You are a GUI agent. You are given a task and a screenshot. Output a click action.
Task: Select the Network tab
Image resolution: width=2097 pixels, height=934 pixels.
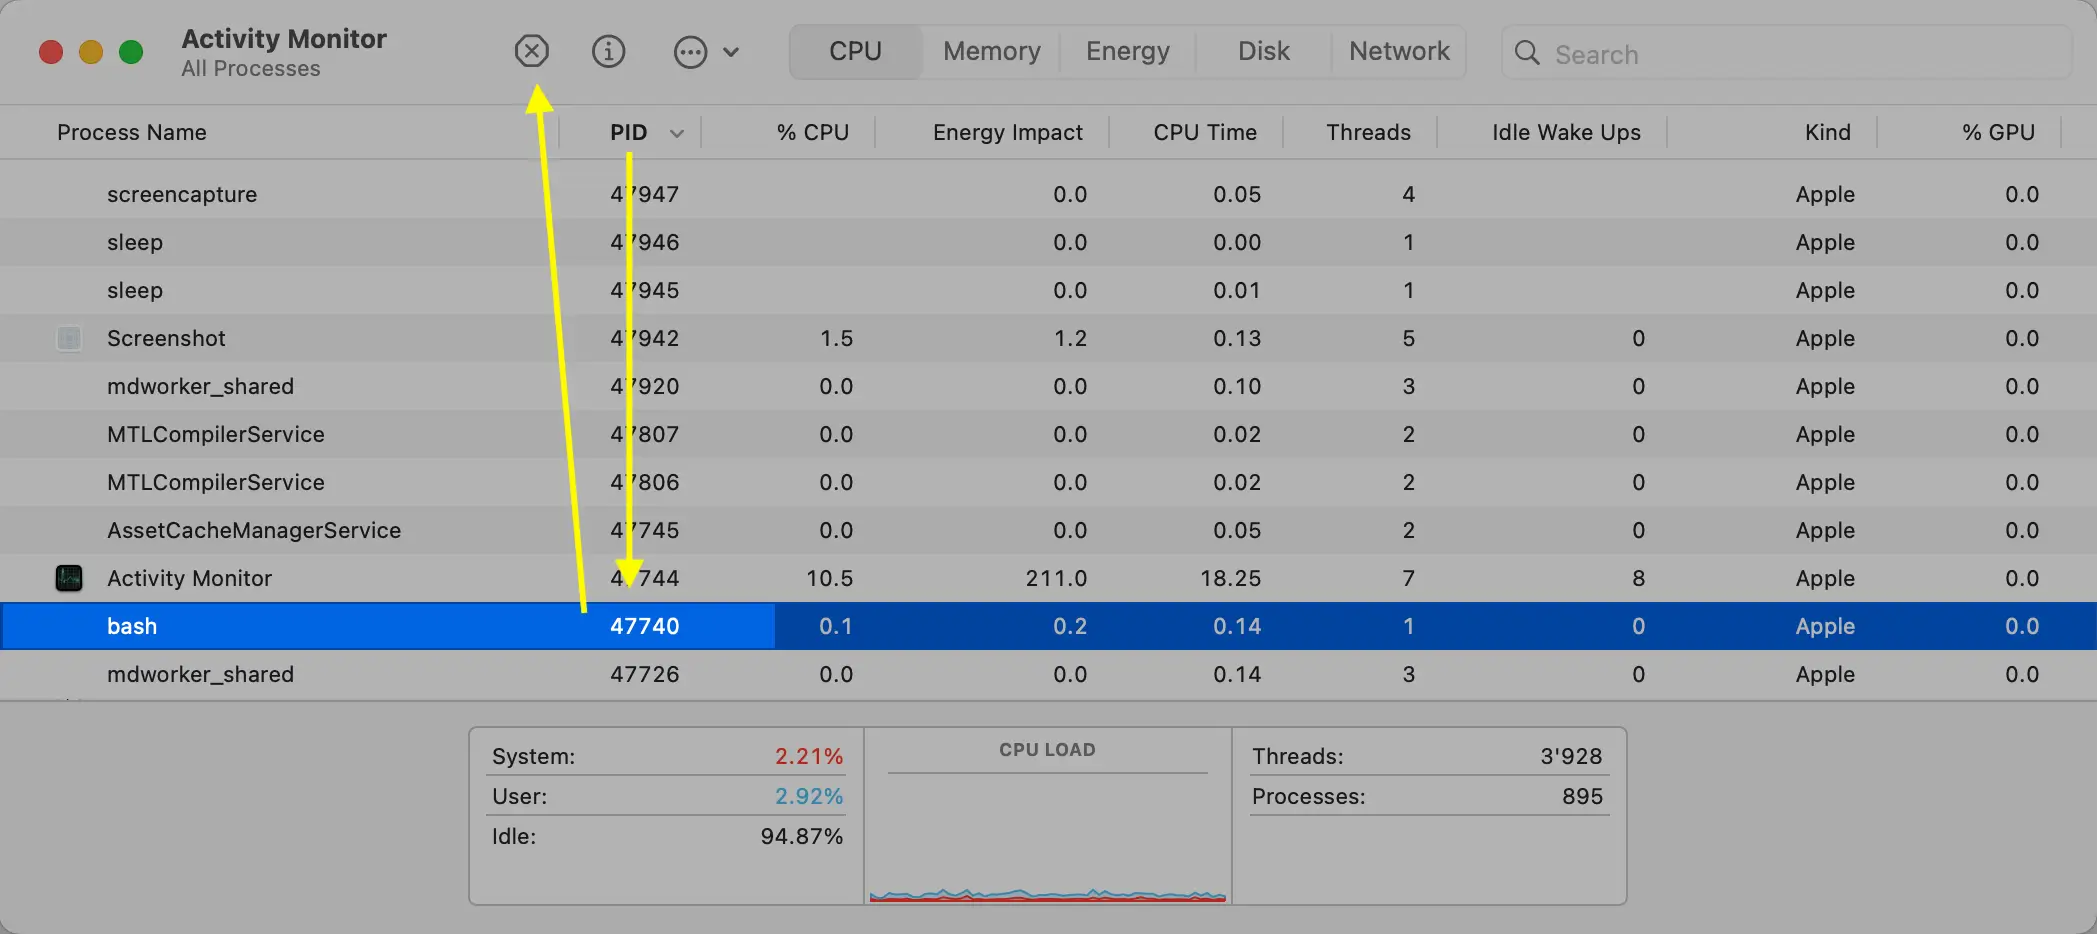coord(1399,51)
